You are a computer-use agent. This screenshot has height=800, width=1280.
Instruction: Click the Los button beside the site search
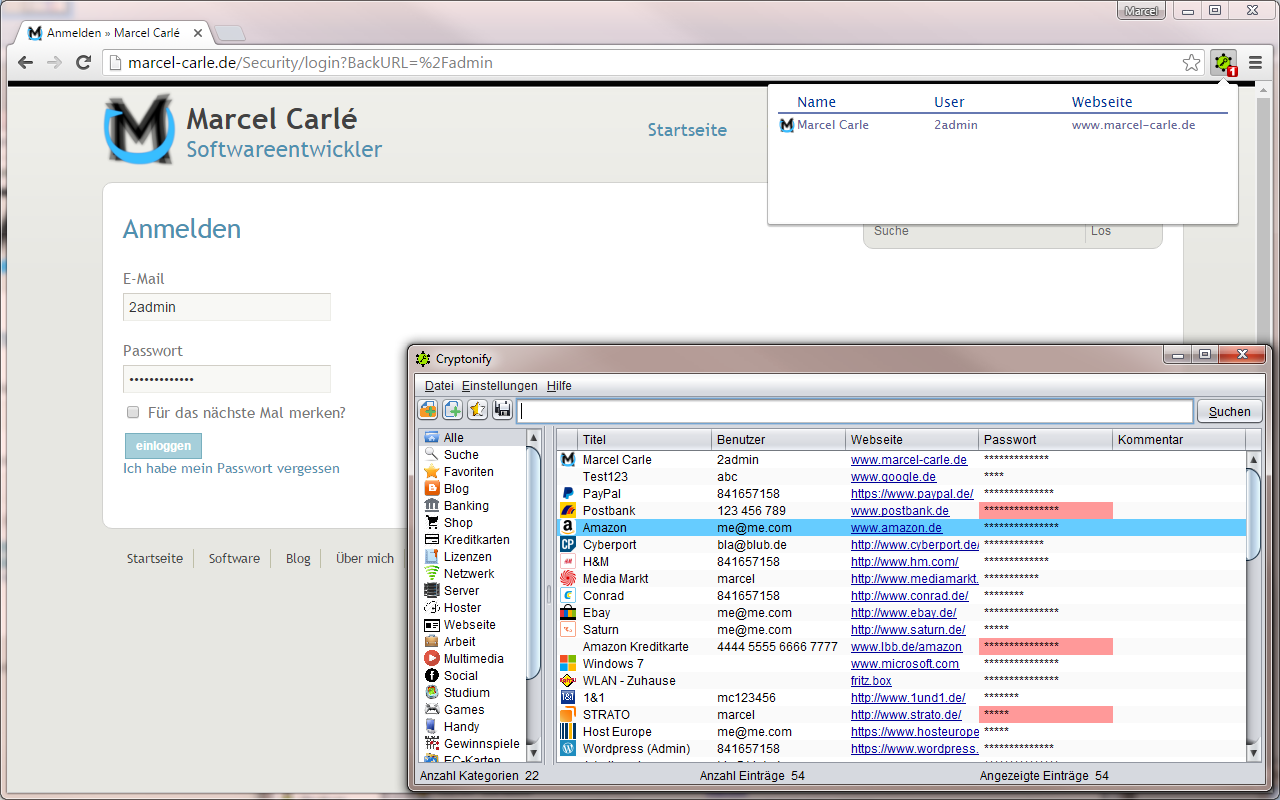click(1101, 231)
